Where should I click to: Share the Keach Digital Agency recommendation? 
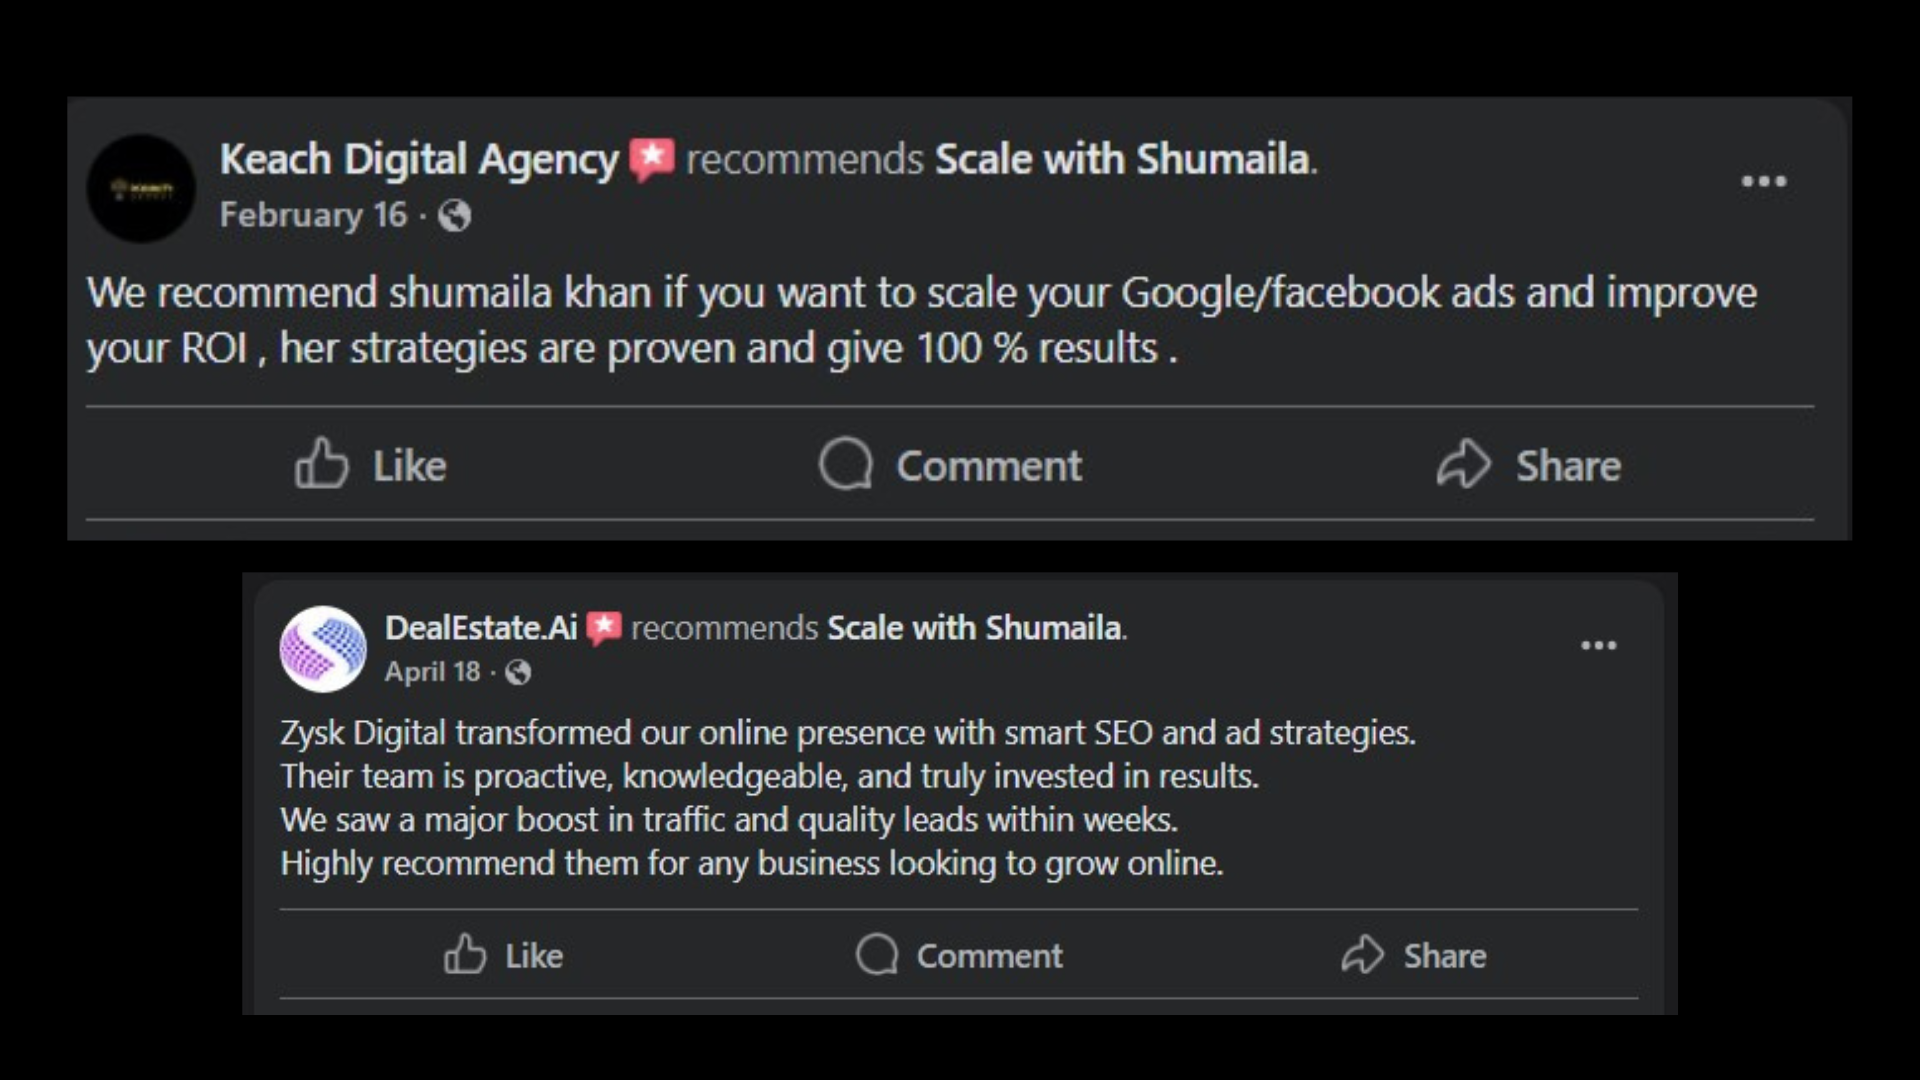(x=1529, y=465)
